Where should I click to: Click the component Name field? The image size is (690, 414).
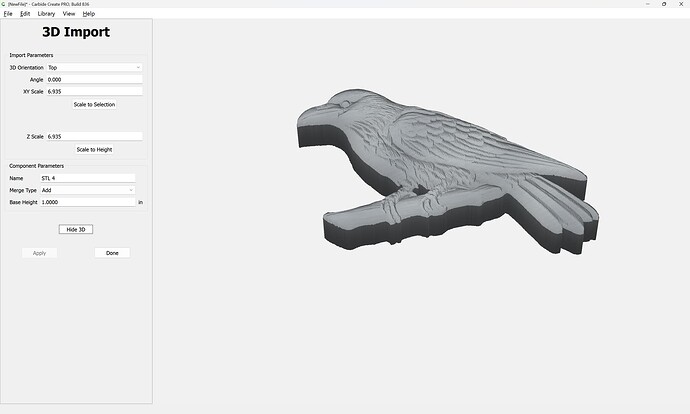tap(87, 178)
